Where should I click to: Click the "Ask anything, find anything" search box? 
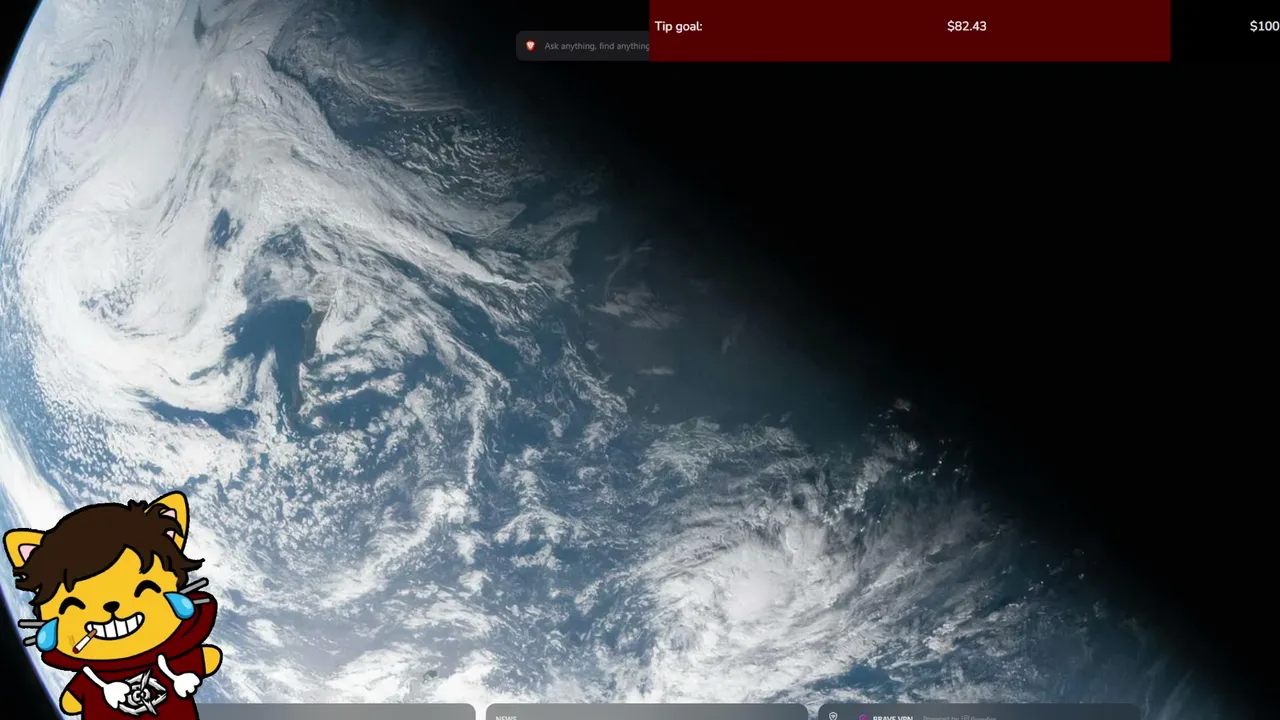click(x=584, y=46)
